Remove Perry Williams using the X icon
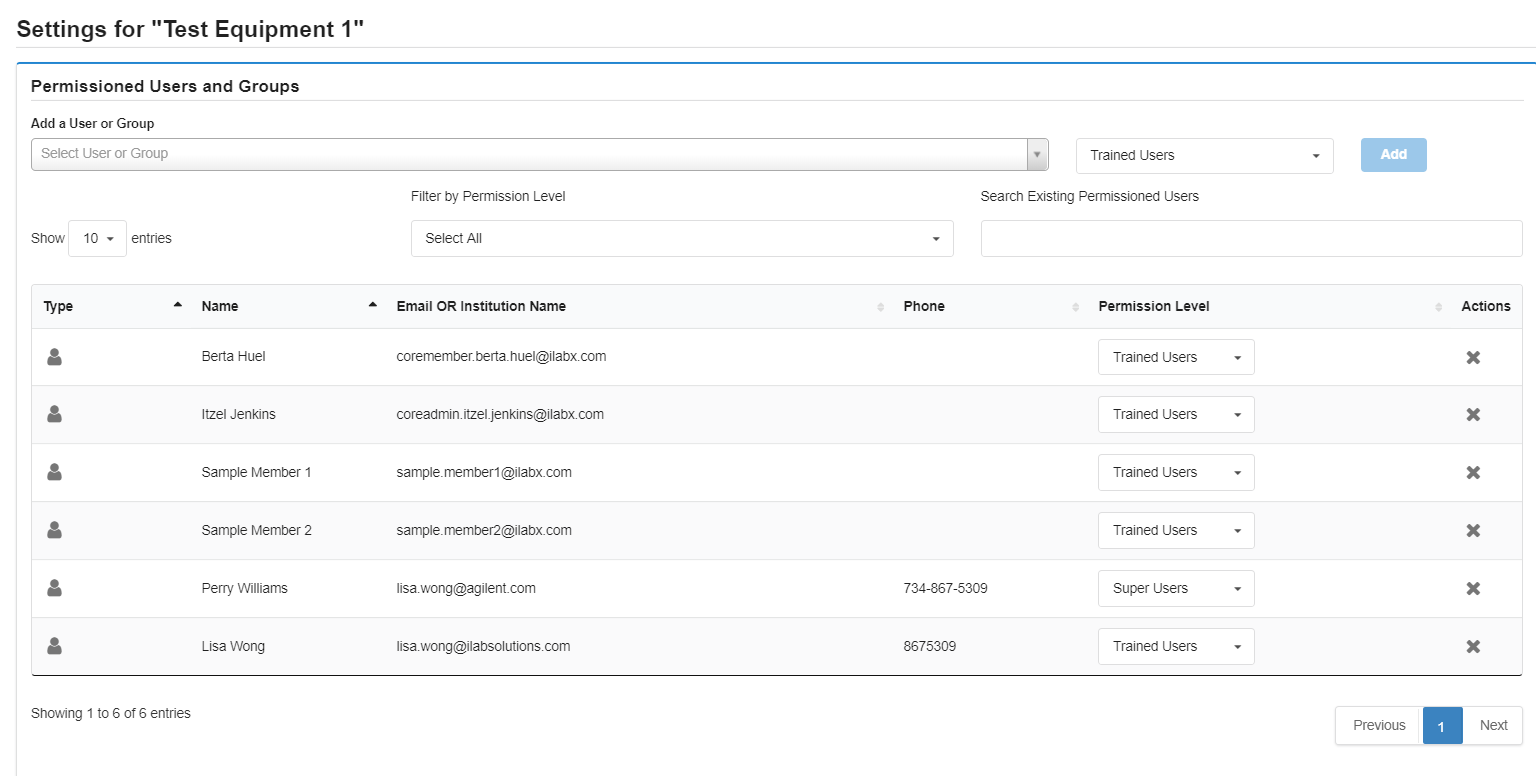1536x776 pixels. click(1472, 588)
